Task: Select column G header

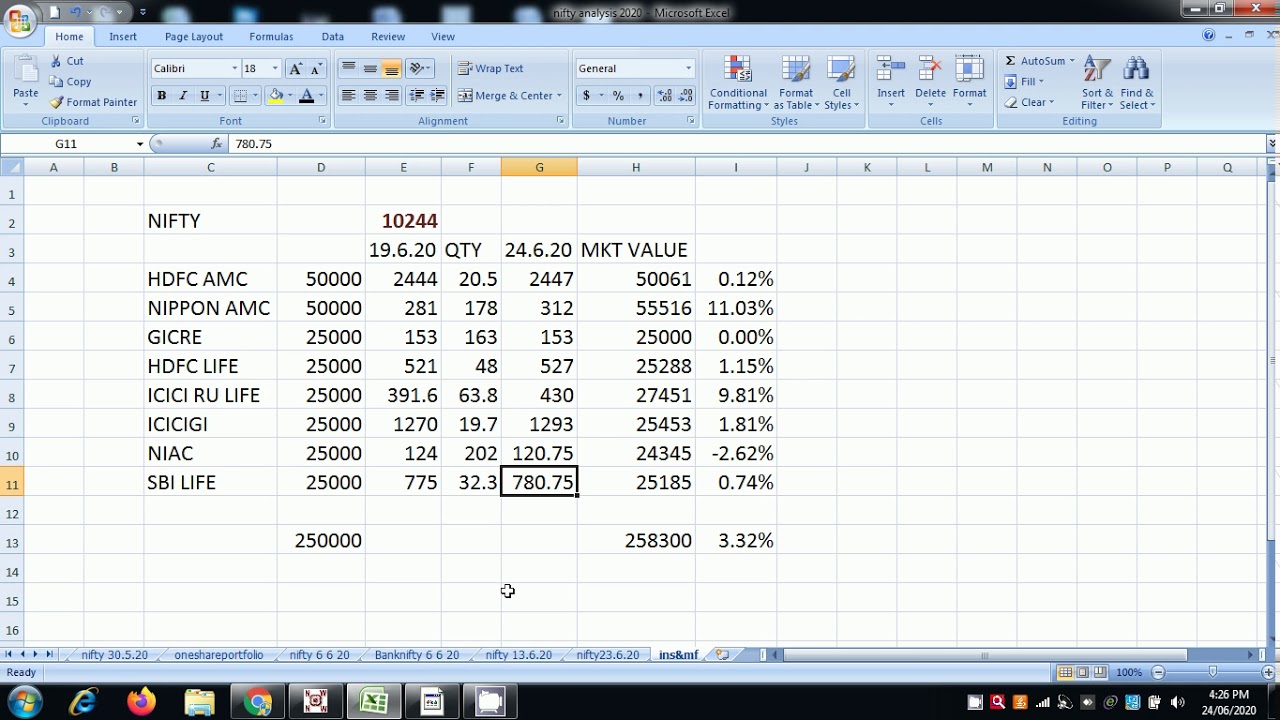Action: point(539,167)
